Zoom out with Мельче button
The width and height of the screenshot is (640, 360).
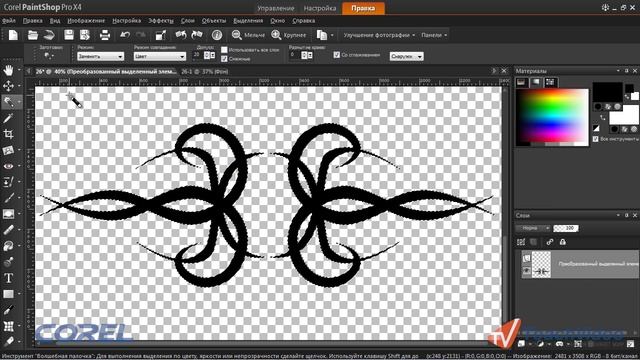(x=248, y=35)
